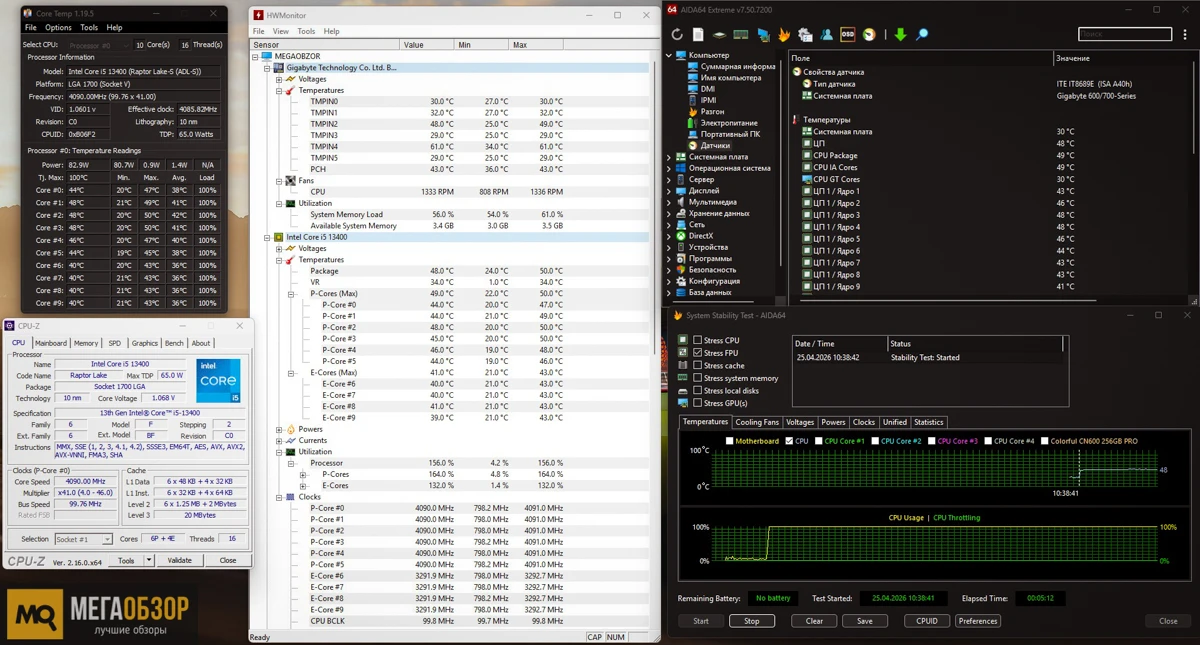Expand the Powers node in HWMonitor

click(x=279, y=429)
